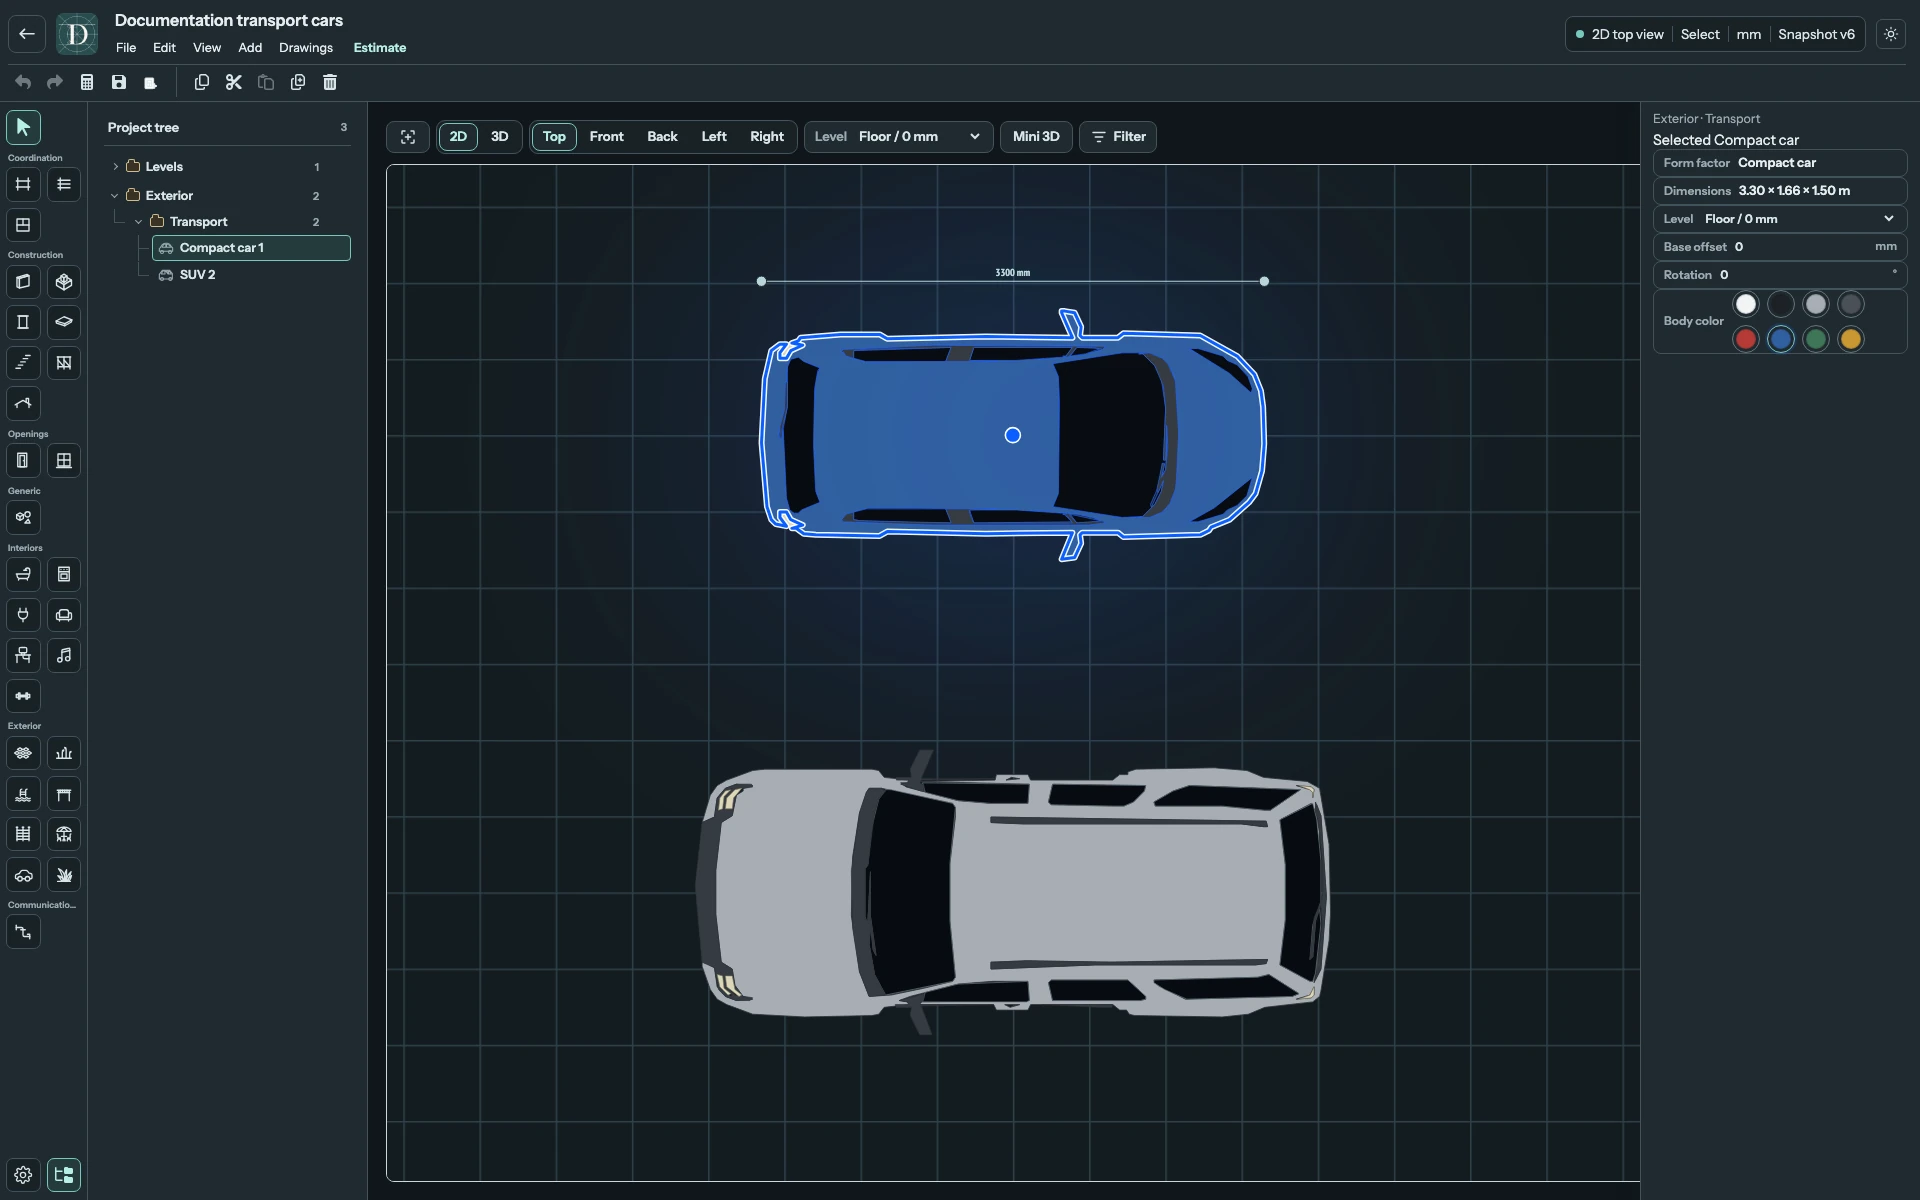Switch to 2D view mode

pos(458,137)
